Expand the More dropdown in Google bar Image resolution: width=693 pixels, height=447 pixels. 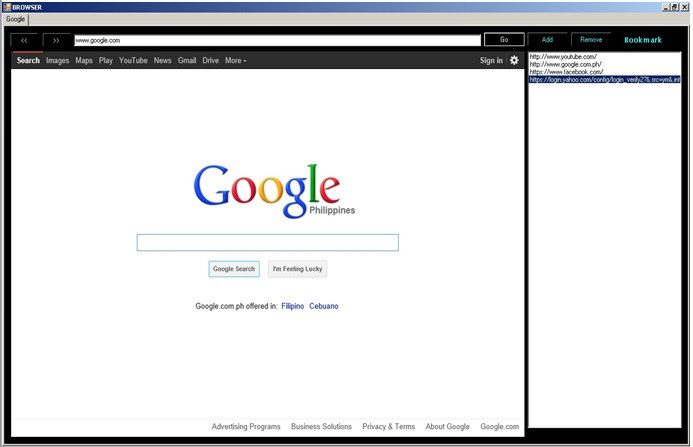(235, 60)
